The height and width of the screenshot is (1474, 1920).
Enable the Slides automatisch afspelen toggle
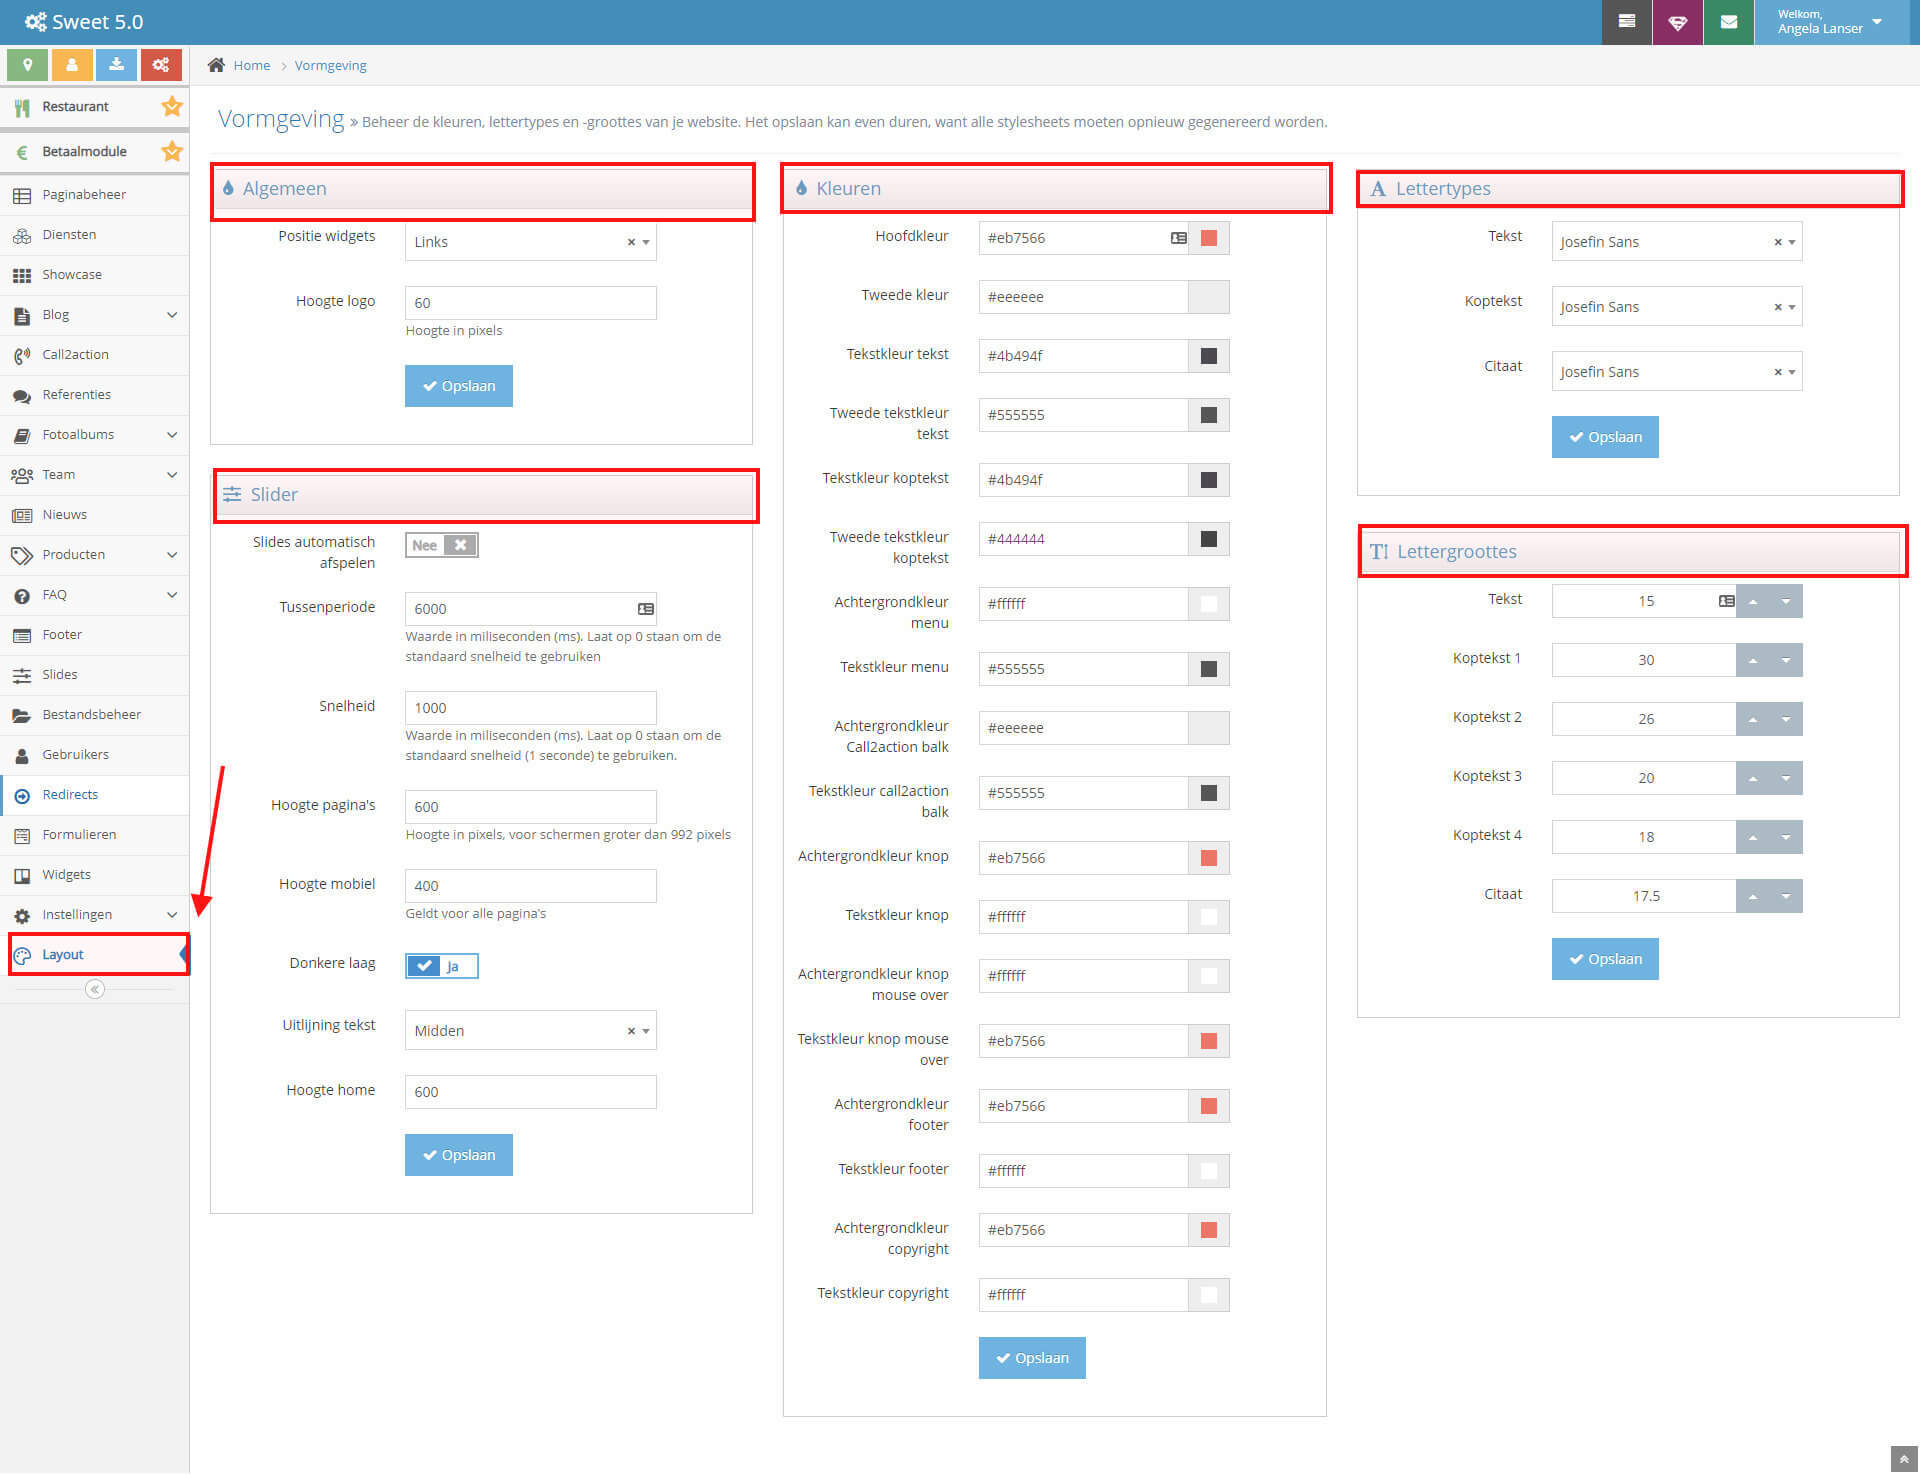[x=441, y=545]
